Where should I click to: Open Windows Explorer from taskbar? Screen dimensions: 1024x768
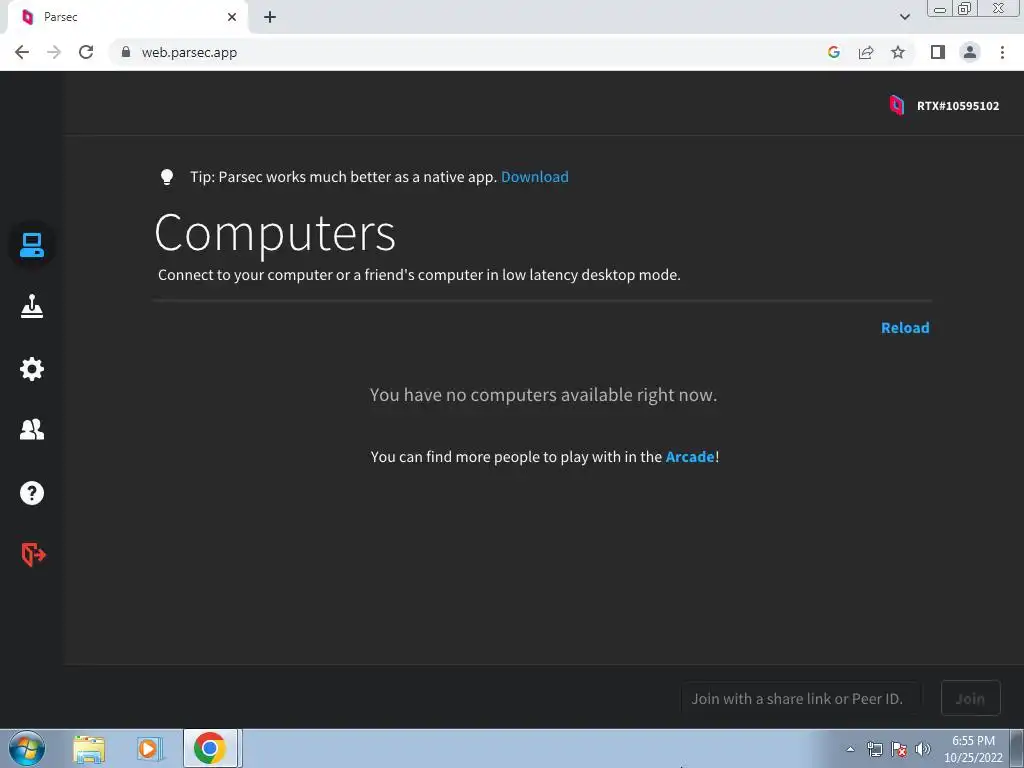pyautogui.click(x=89, y=749)
